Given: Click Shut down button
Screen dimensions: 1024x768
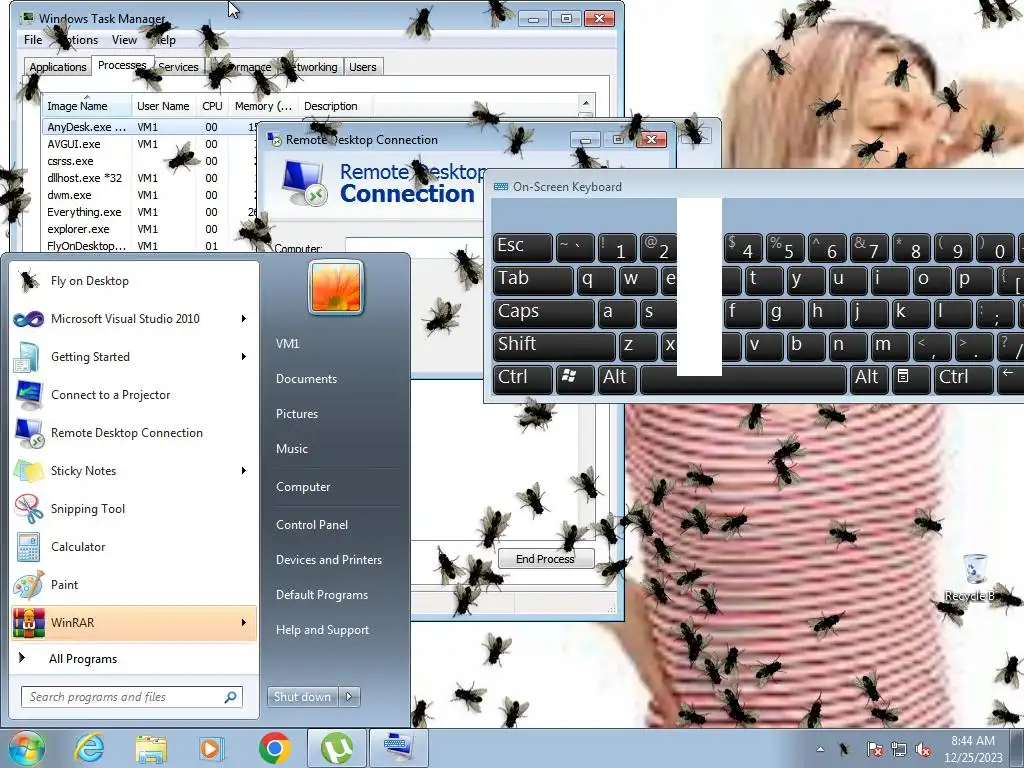Looking at the screenshot, I should pyautogui.click(x=302, y=697).
